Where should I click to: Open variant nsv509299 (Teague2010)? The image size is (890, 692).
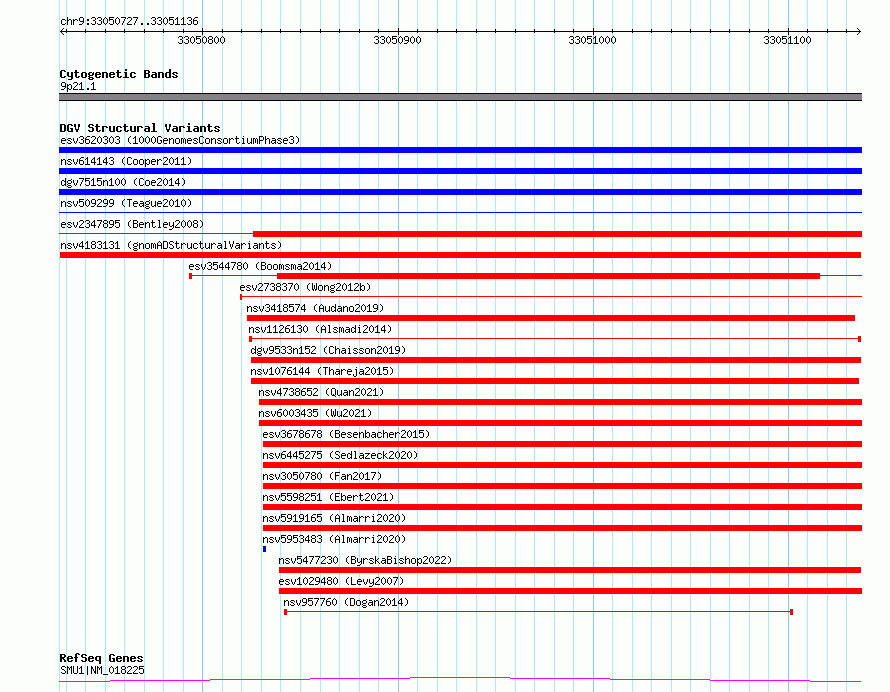coord(126,203)
